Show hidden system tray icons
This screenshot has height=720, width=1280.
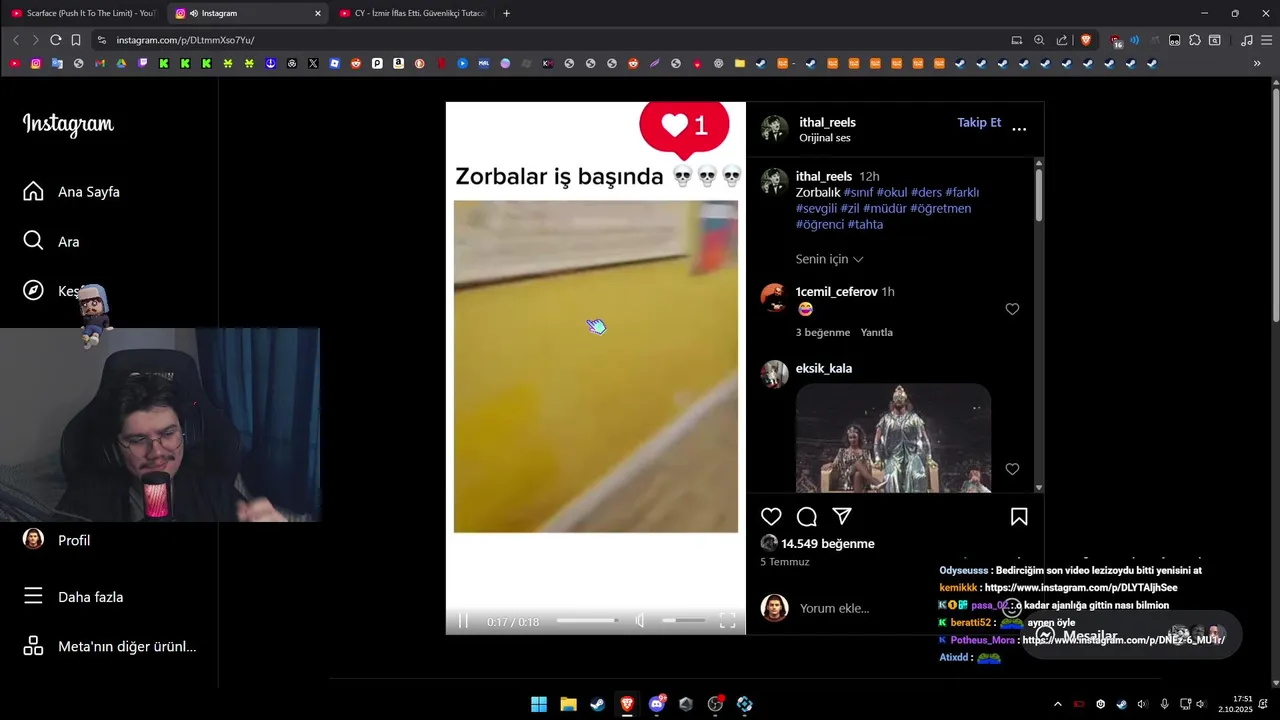1057,704
